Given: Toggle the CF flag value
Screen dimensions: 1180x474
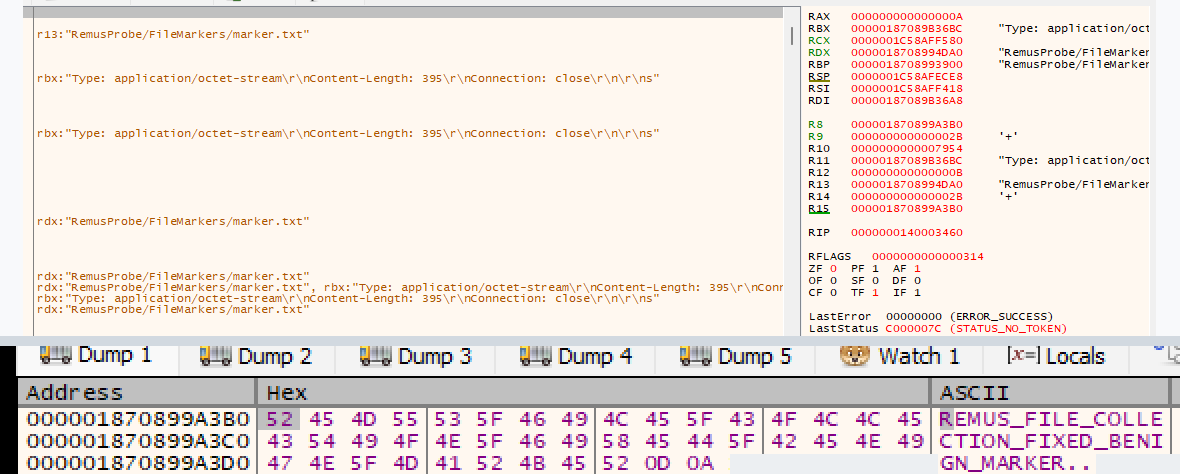Looking at the screenshot, I should (x=833, y=293).
